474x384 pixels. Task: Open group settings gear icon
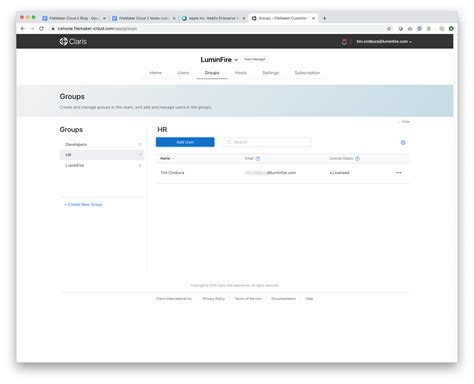[x=403, y=143]
